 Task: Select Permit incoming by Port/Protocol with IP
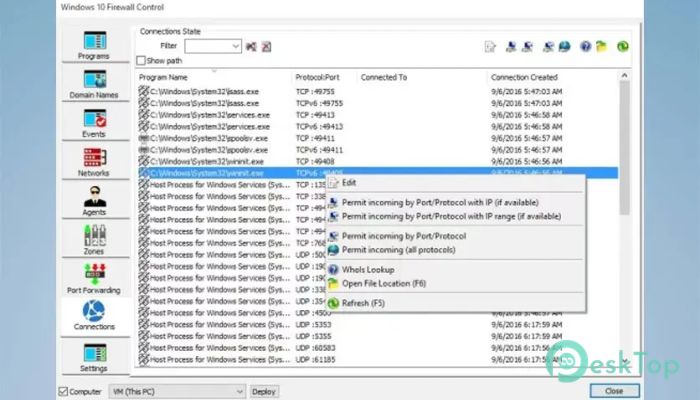455,203
